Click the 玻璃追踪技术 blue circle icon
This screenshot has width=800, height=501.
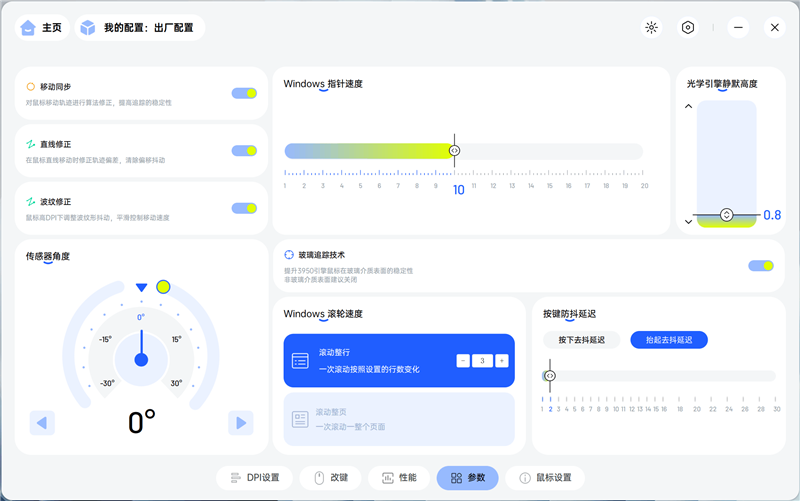[x=289, y=255]
